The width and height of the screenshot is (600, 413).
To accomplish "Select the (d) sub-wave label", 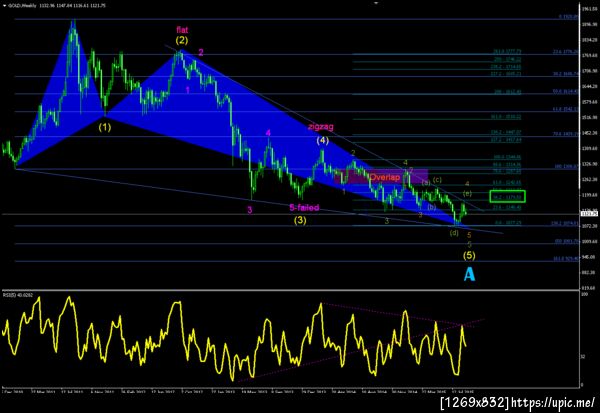I will (x=454, y=232).
